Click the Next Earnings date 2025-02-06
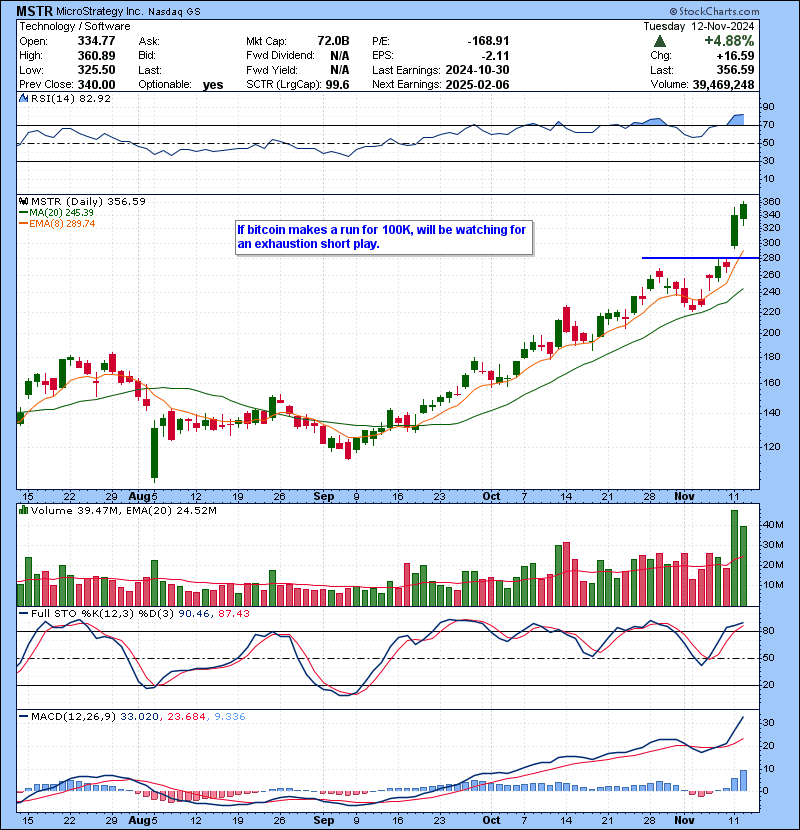Image resolution: width=800 pixels, height=830 pixels. [x=478, y=84]
